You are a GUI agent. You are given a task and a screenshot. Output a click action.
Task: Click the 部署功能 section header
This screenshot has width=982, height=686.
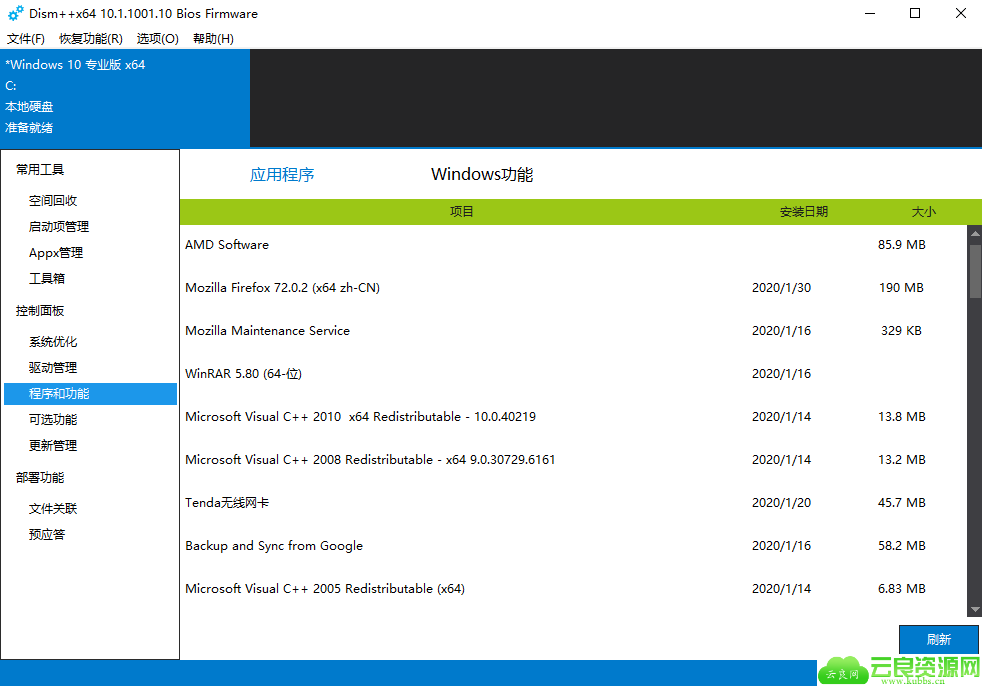(x=40, y=477)
